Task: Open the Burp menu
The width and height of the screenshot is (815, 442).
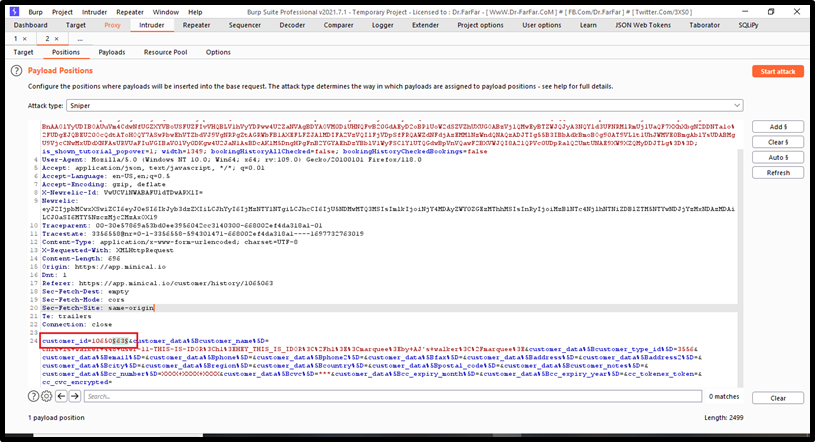Action: coord(35,12)
